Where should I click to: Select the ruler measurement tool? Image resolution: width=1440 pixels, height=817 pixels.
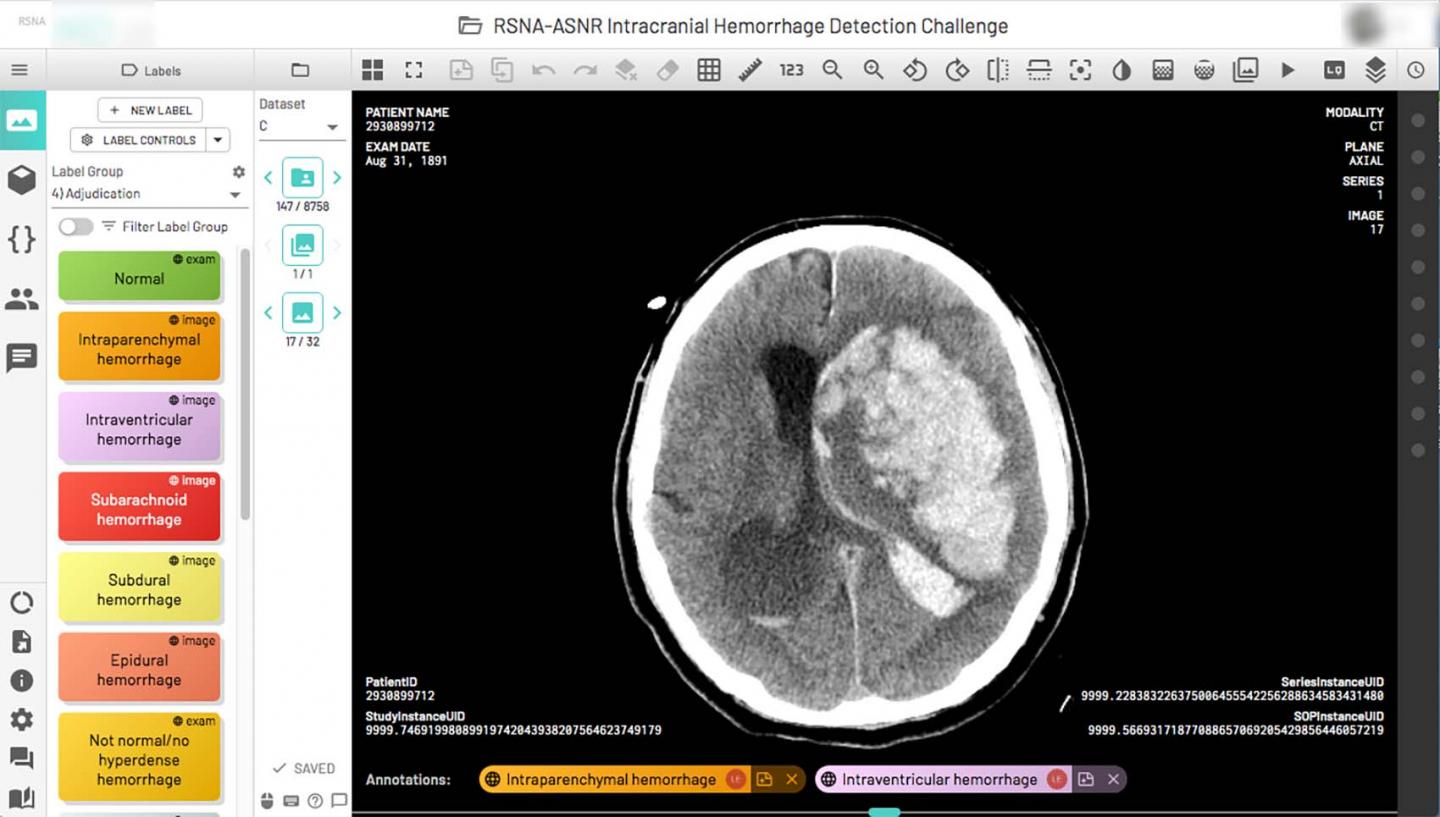tap(750, 70)
